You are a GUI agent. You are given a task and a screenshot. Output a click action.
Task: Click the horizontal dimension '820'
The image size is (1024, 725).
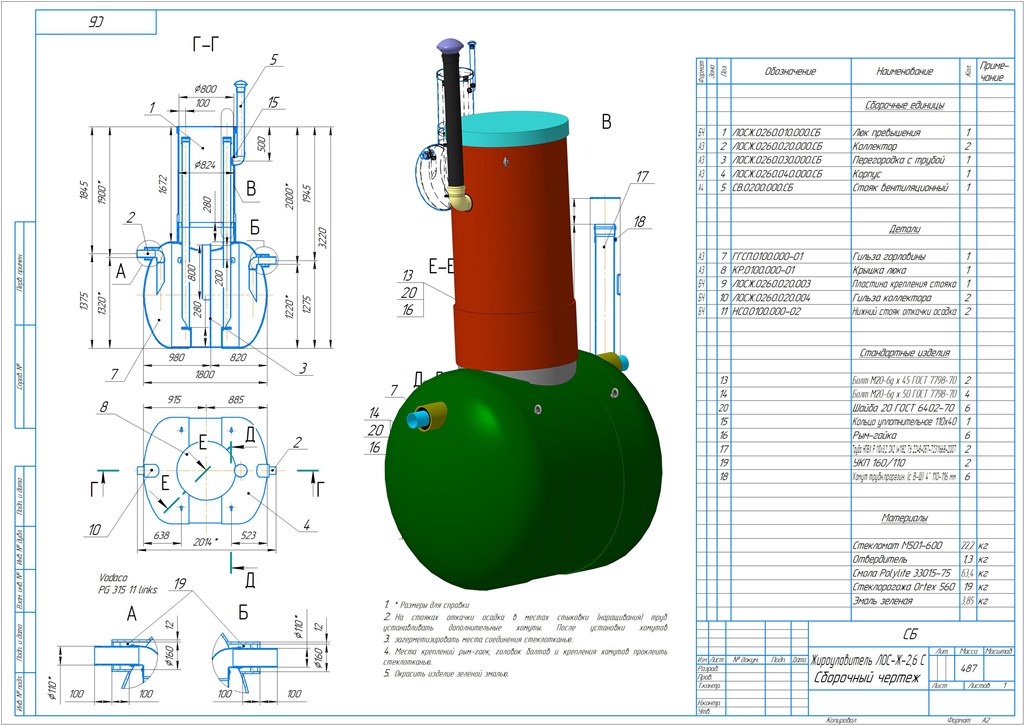click(238, 358)
